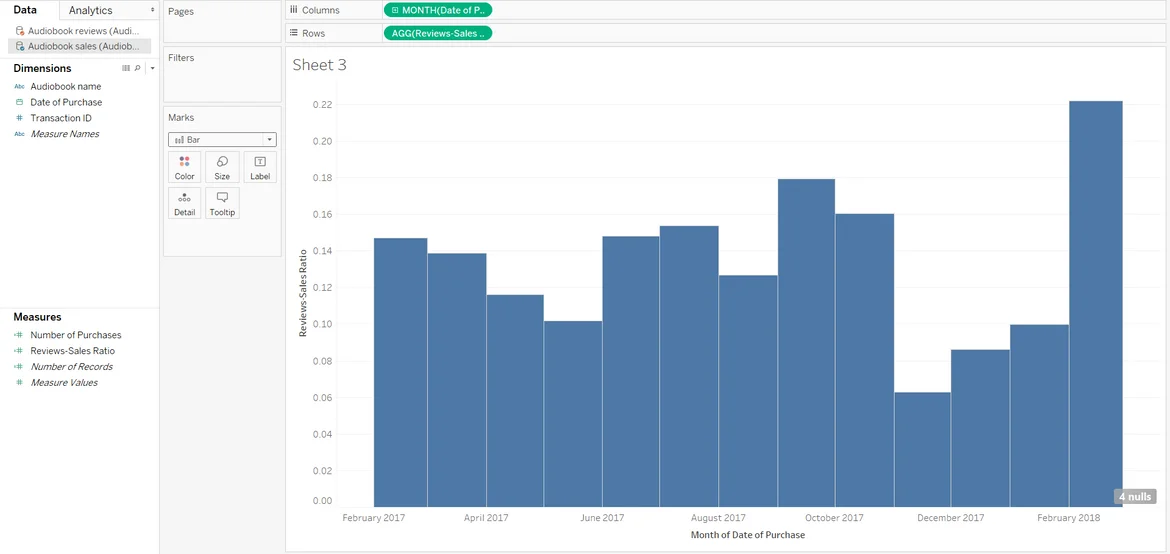Click the tallest bar for February 2018
Viewport: 1170px width, 554px height.
coord(1095,300)
